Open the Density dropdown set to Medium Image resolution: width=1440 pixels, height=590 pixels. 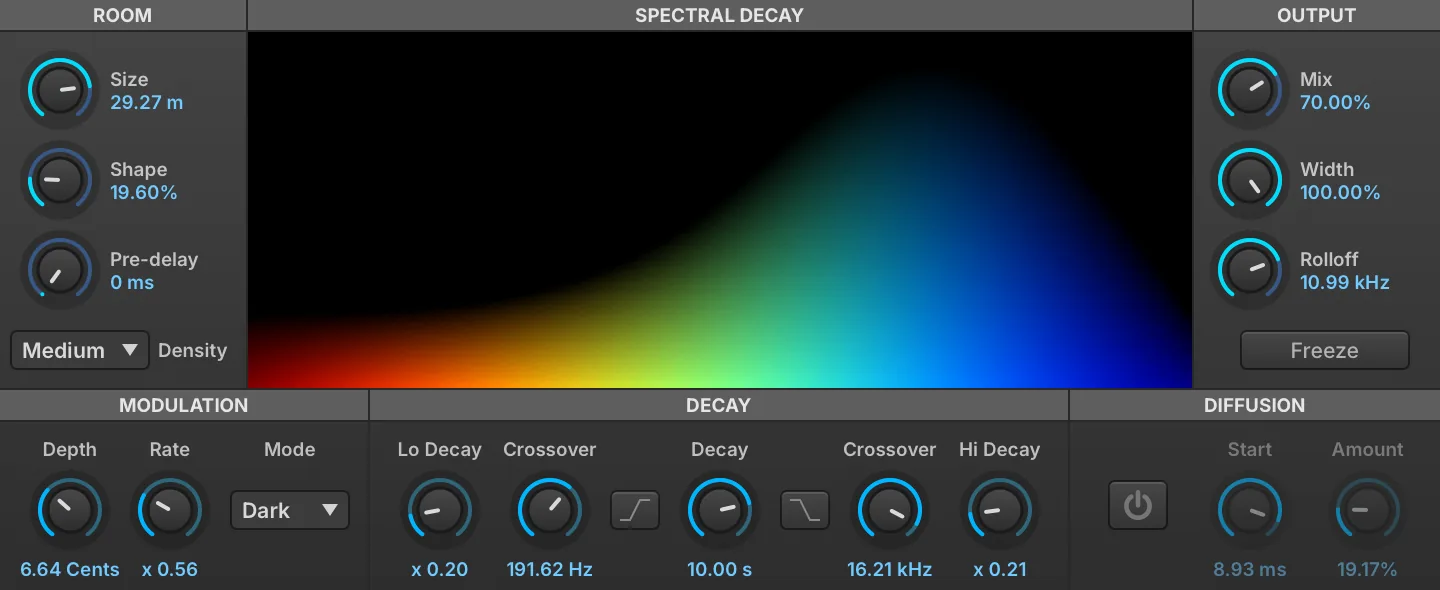(x=80, y=350)
